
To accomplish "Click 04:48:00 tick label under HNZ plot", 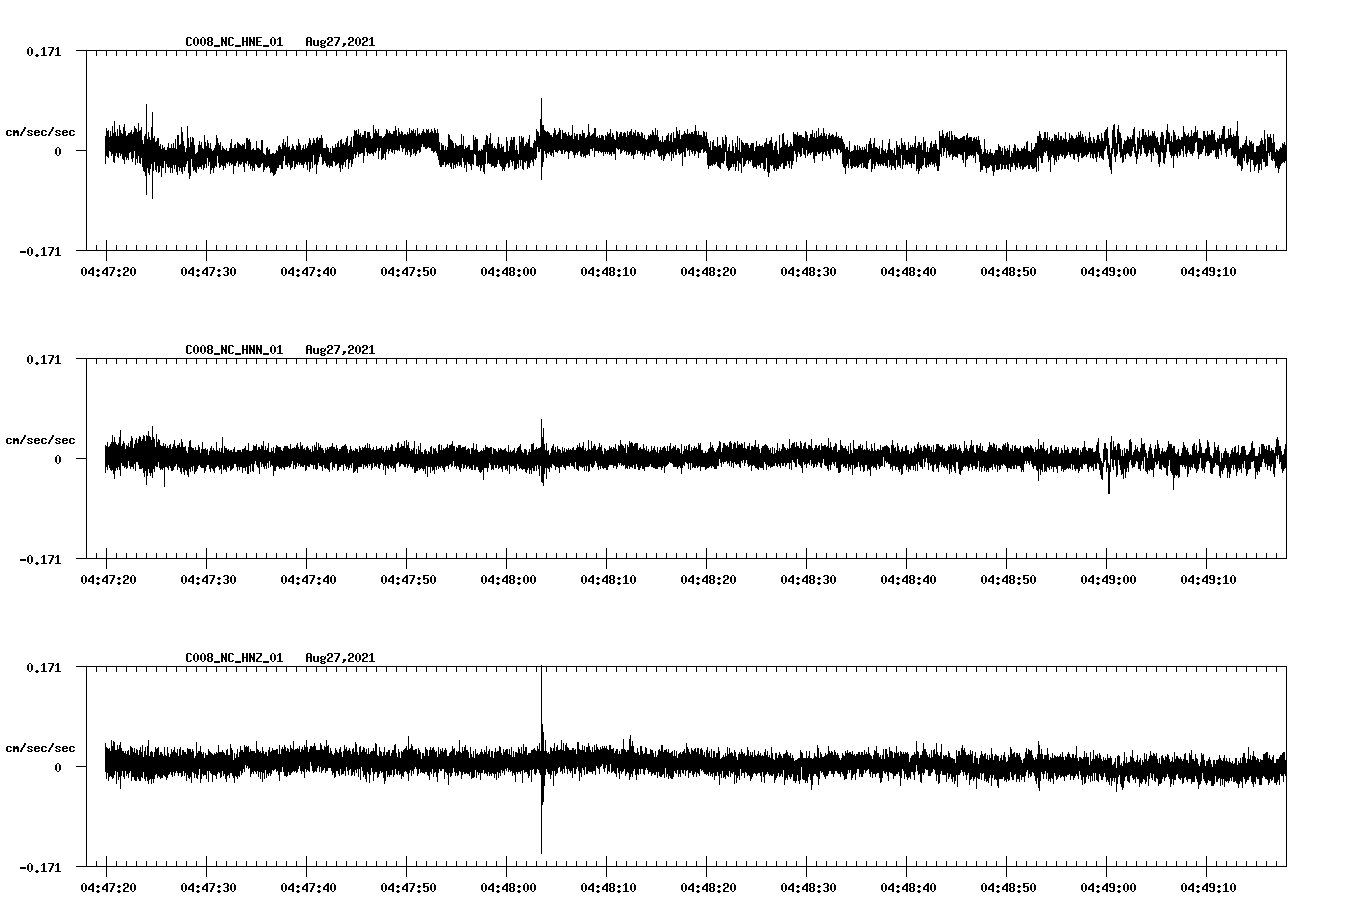I will (509, 888).
